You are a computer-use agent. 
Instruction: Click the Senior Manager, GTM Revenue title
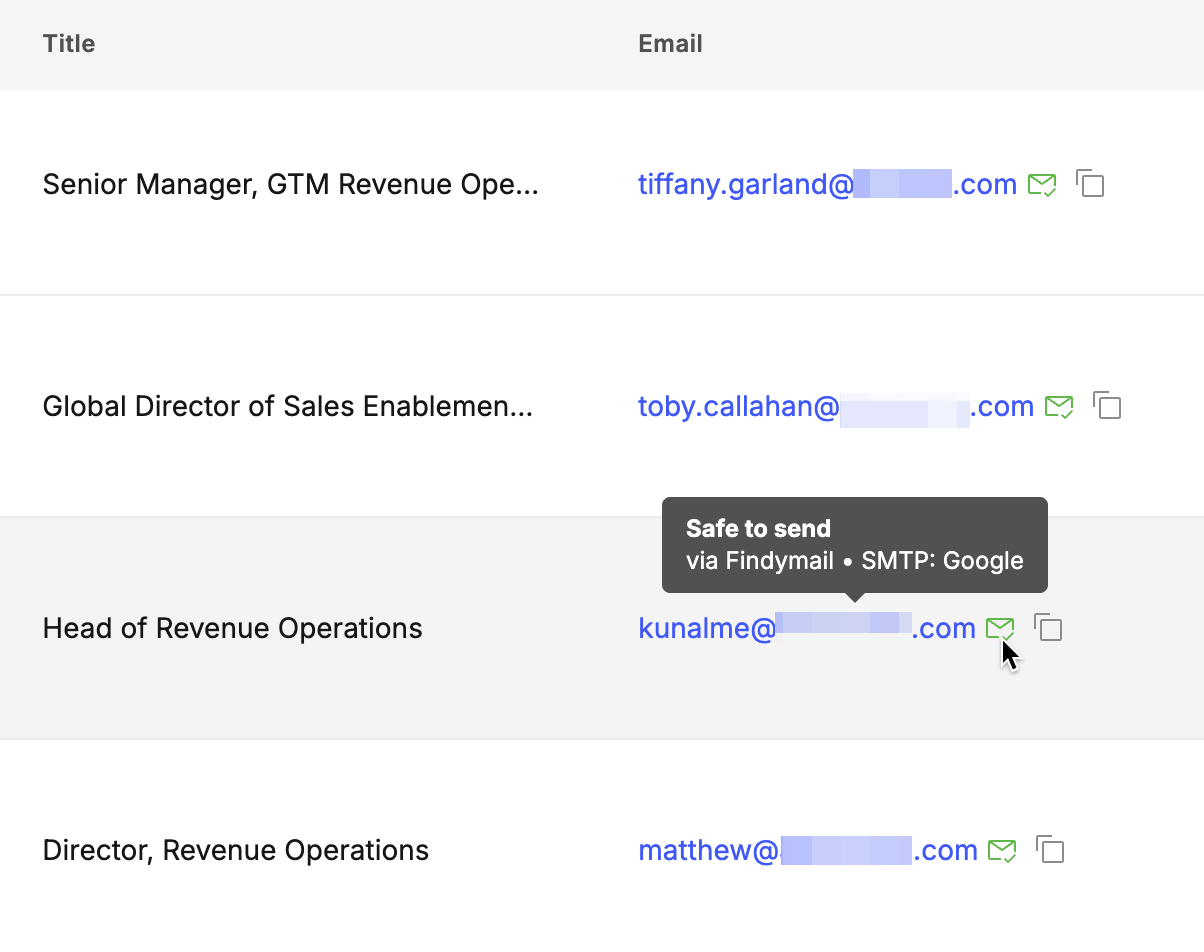coord(290,184)
